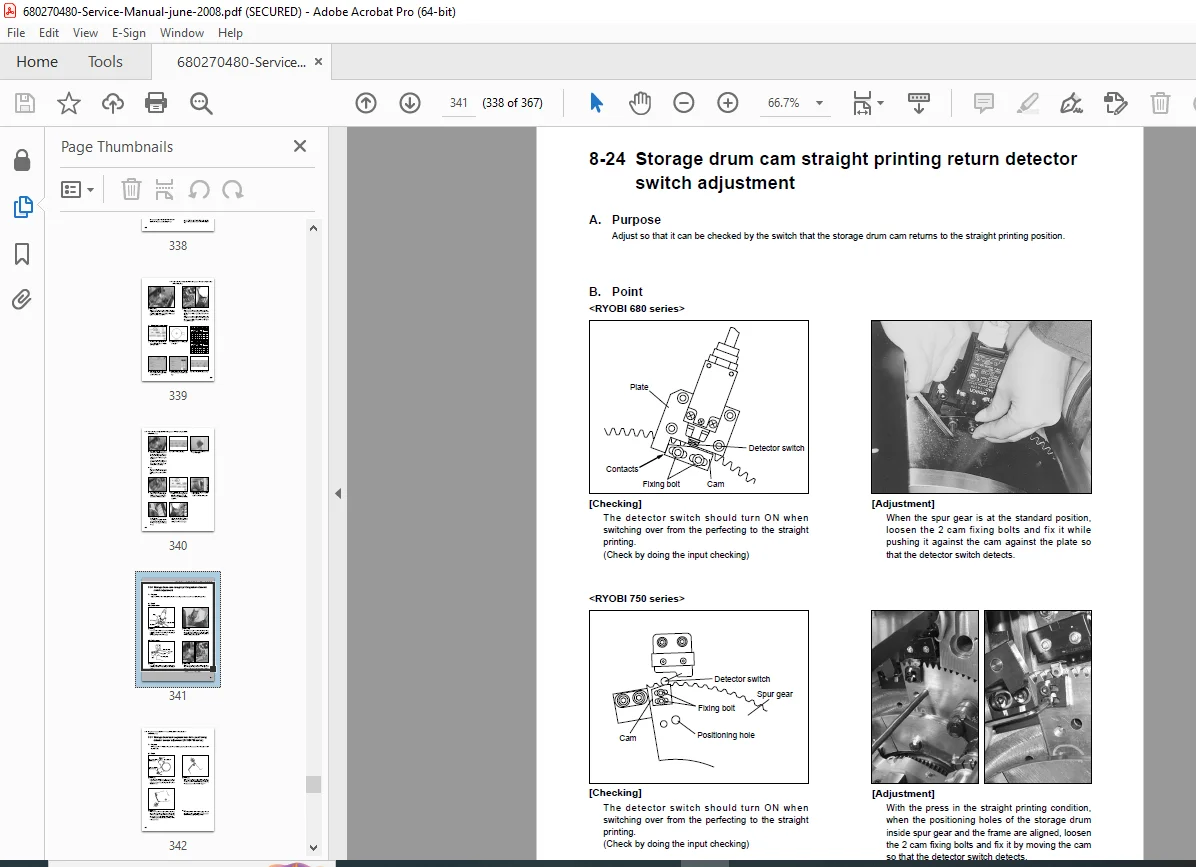
Task: Toggle the scrolling read mode icon
Action: coord(918,103)
